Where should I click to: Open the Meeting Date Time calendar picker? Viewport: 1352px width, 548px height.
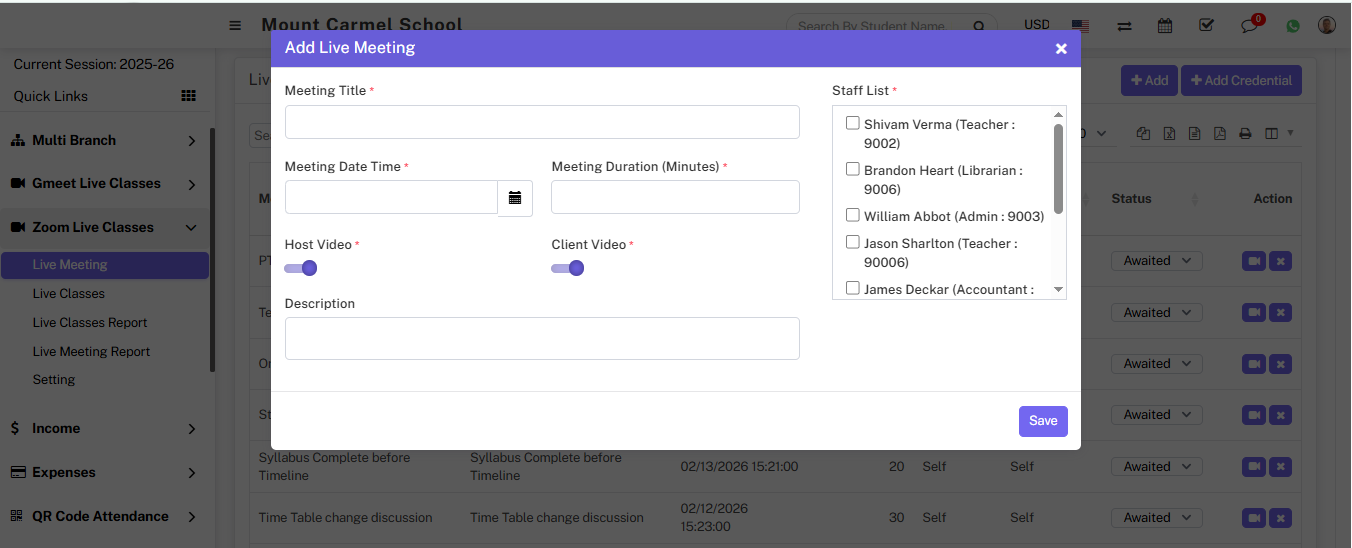pyautogui.click(x=515, y=198)
